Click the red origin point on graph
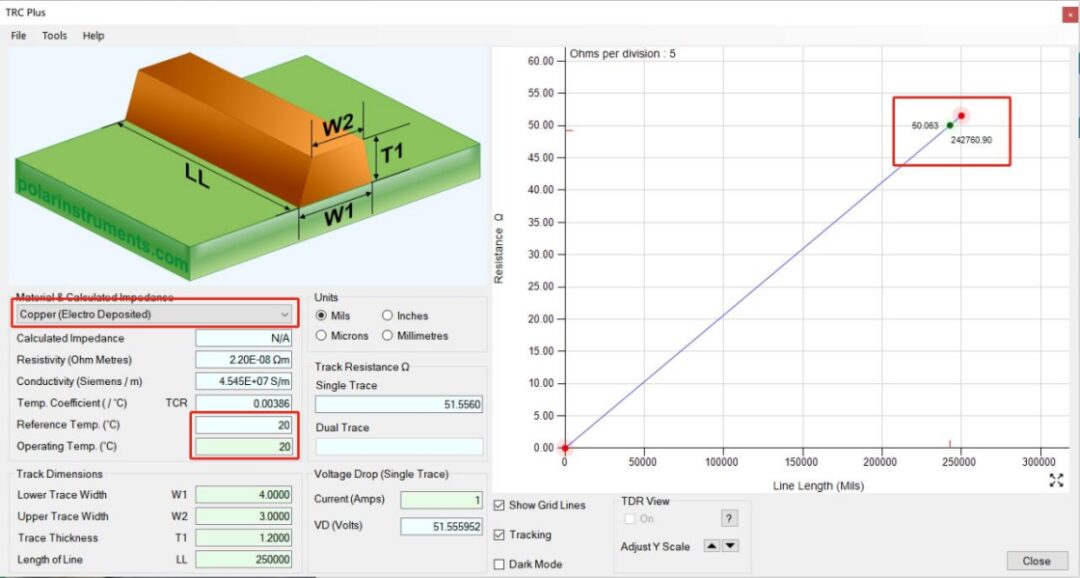Image resolution: width=1080 pixels, height=578 pixels. [x=565, y=448]
